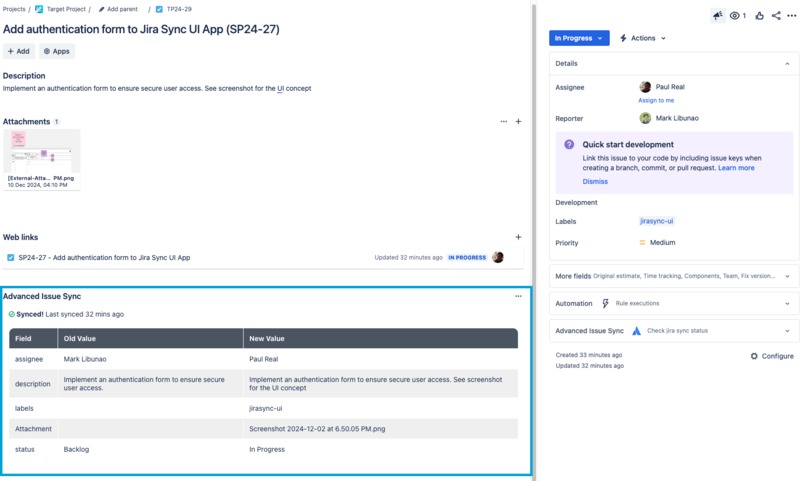The width and height of the screenshot is (806, 481).
Task: Click the Medium priority icon
Action: click(642, 243)
